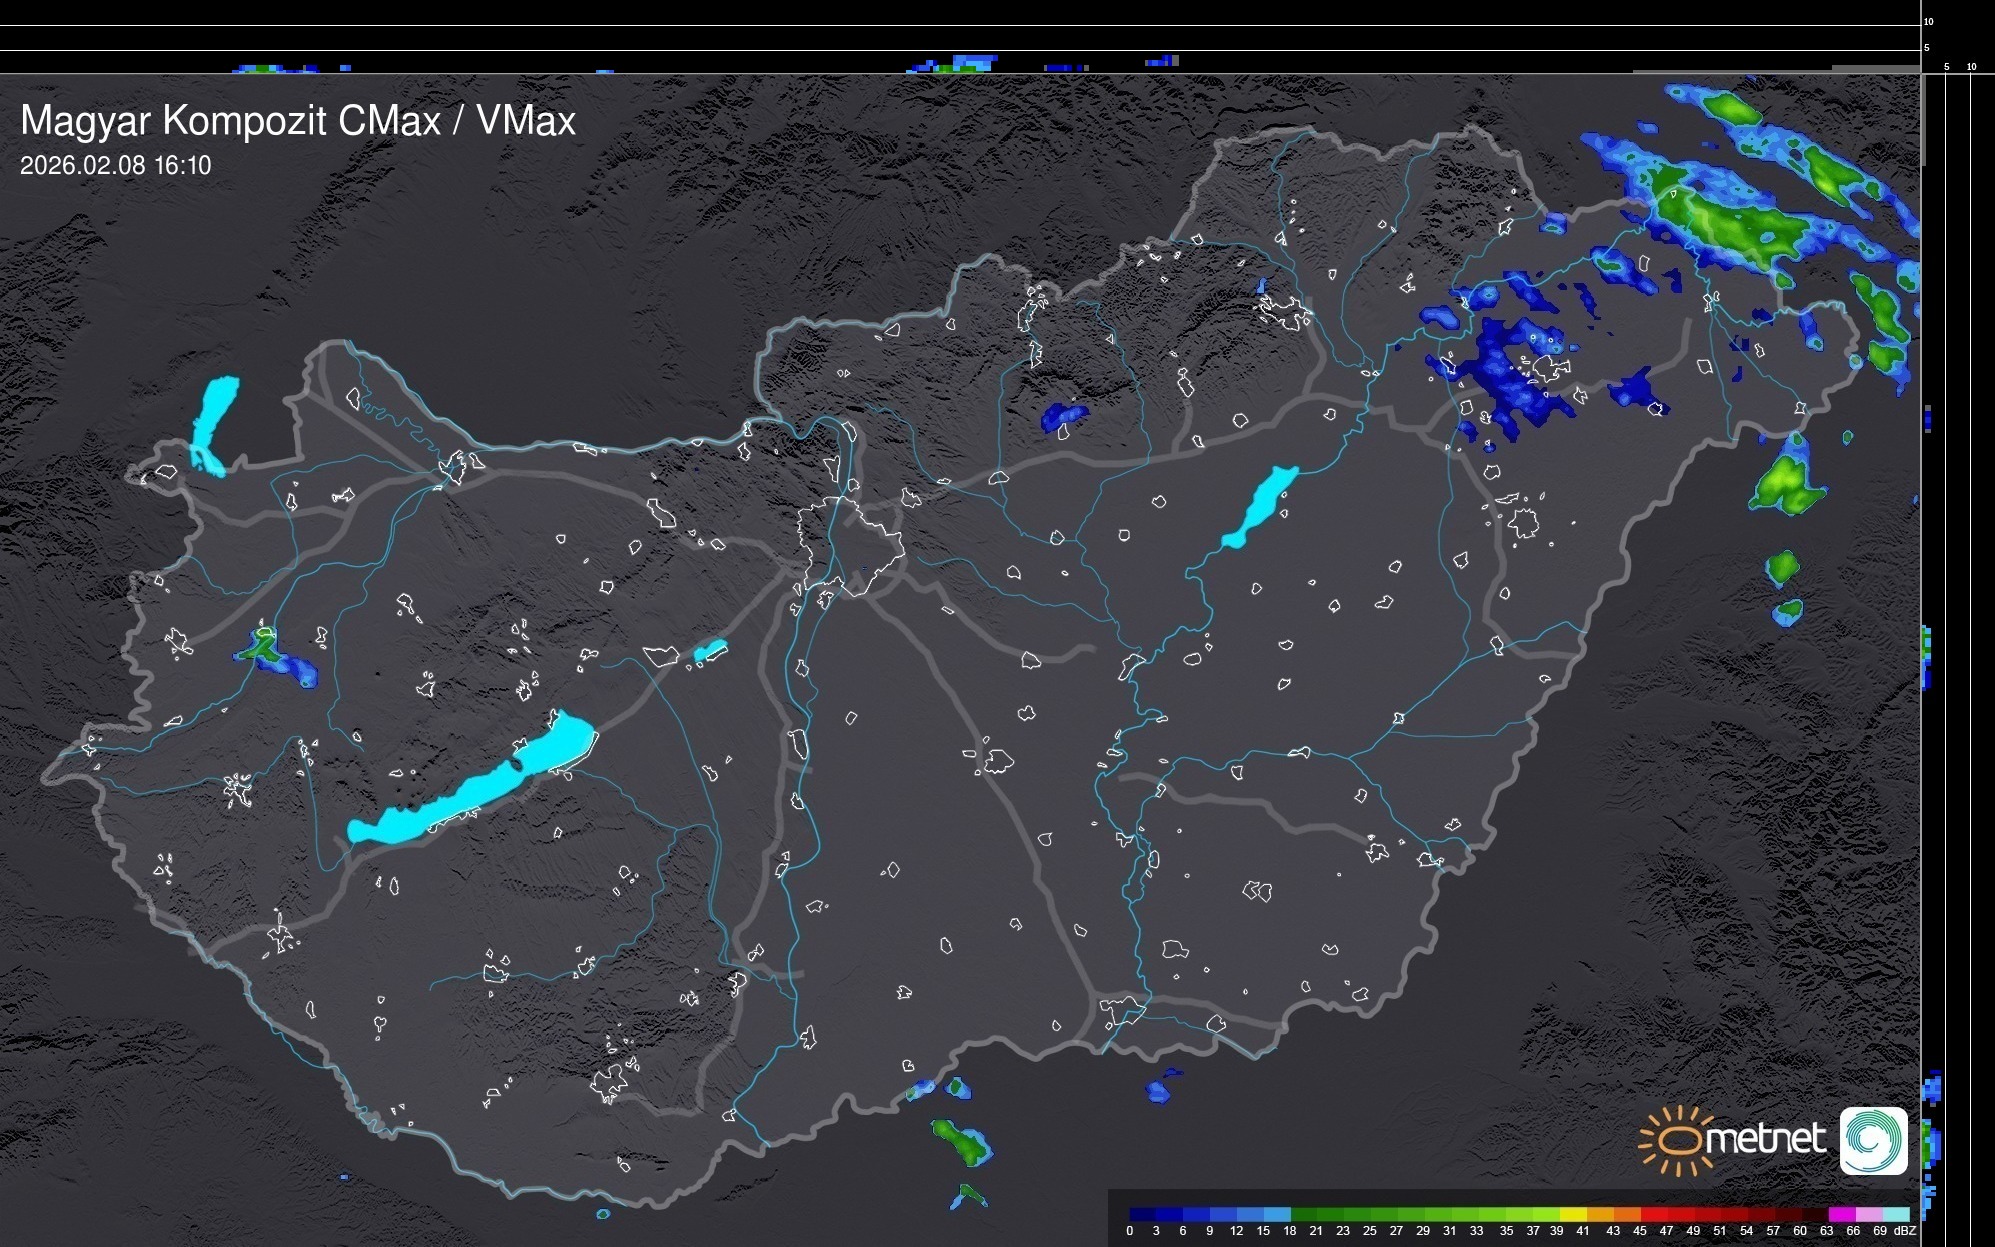The width and height of the screenshot is (1995, 1247).
Task: Click the cyan Lake Tisza in the east
Action: (x=1260, y=507)
